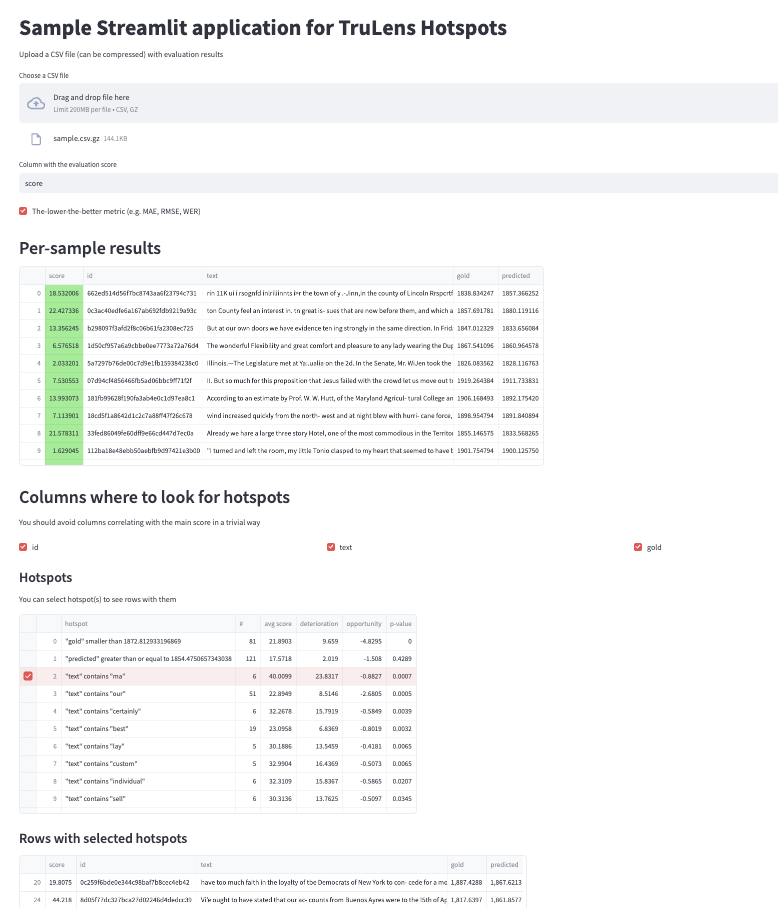Image resolution: width=778 pixels, height=908 pixels.
Task: Click p-value cell 0.4289
Action: (401, 659)
